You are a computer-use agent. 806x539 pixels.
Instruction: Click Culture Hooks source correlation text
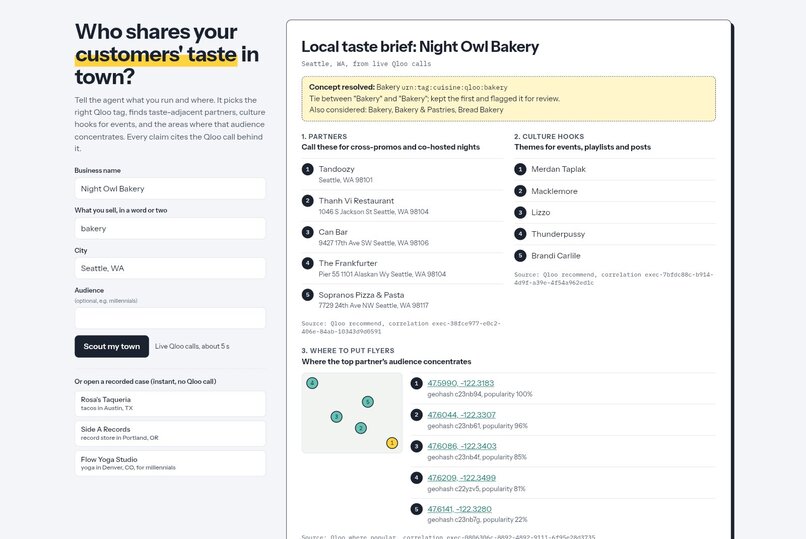pos(614,278)
